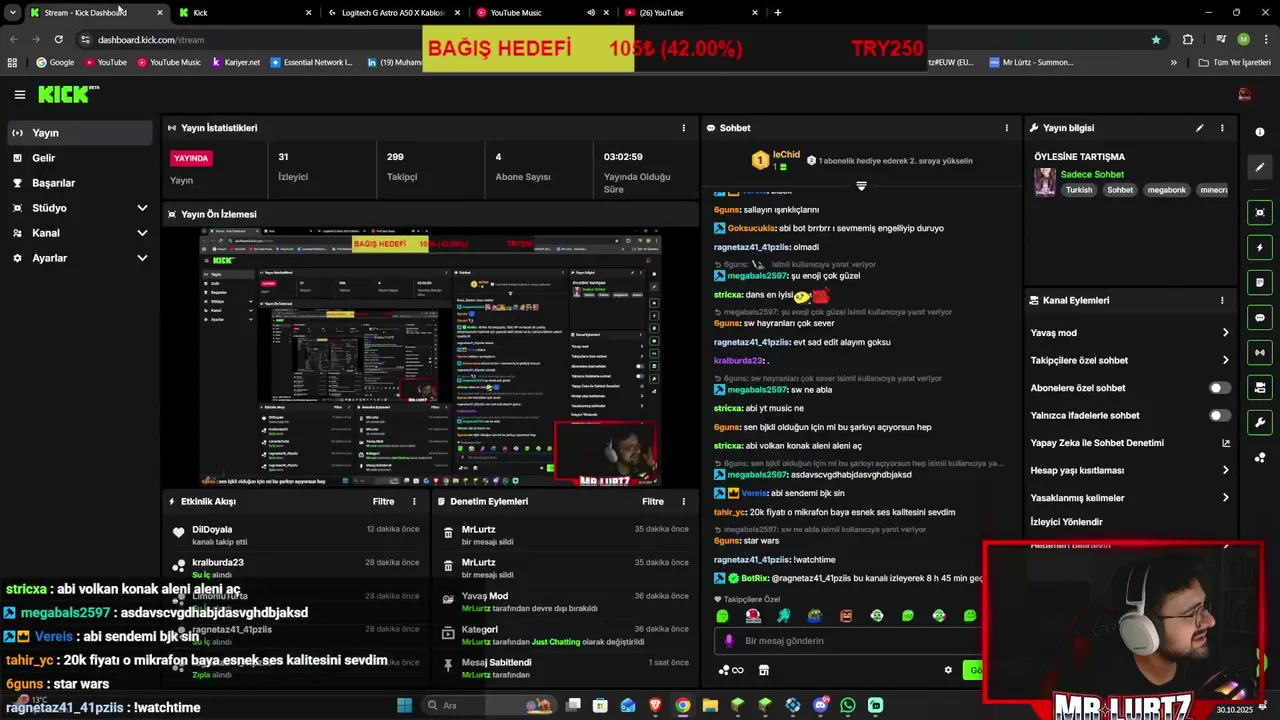Expand Takipçilere özel sohbet option
The height and width of the screenshot is (720, 1280).
tap(1130, 360)
